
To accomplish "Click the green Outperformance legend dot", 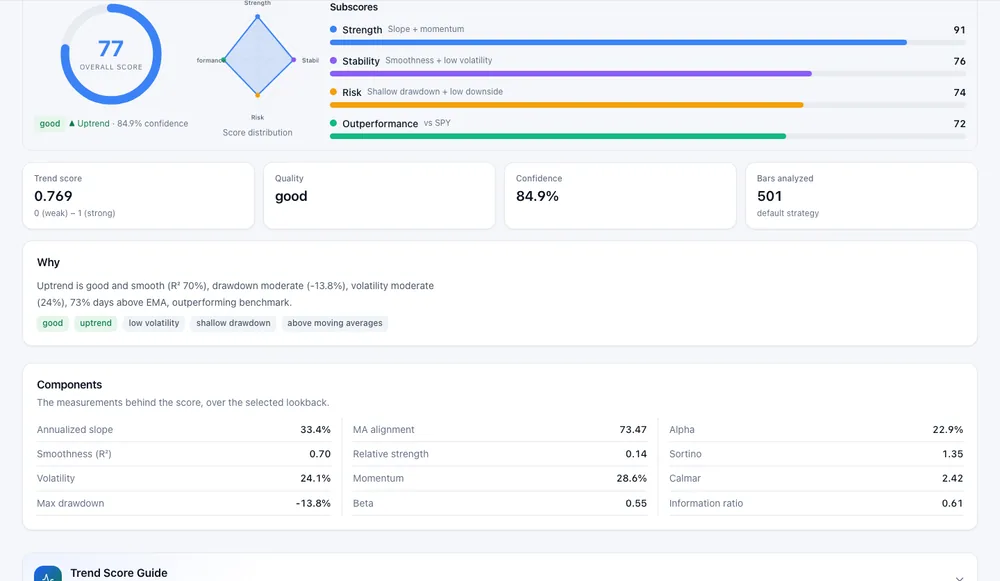I will [334, 123].
